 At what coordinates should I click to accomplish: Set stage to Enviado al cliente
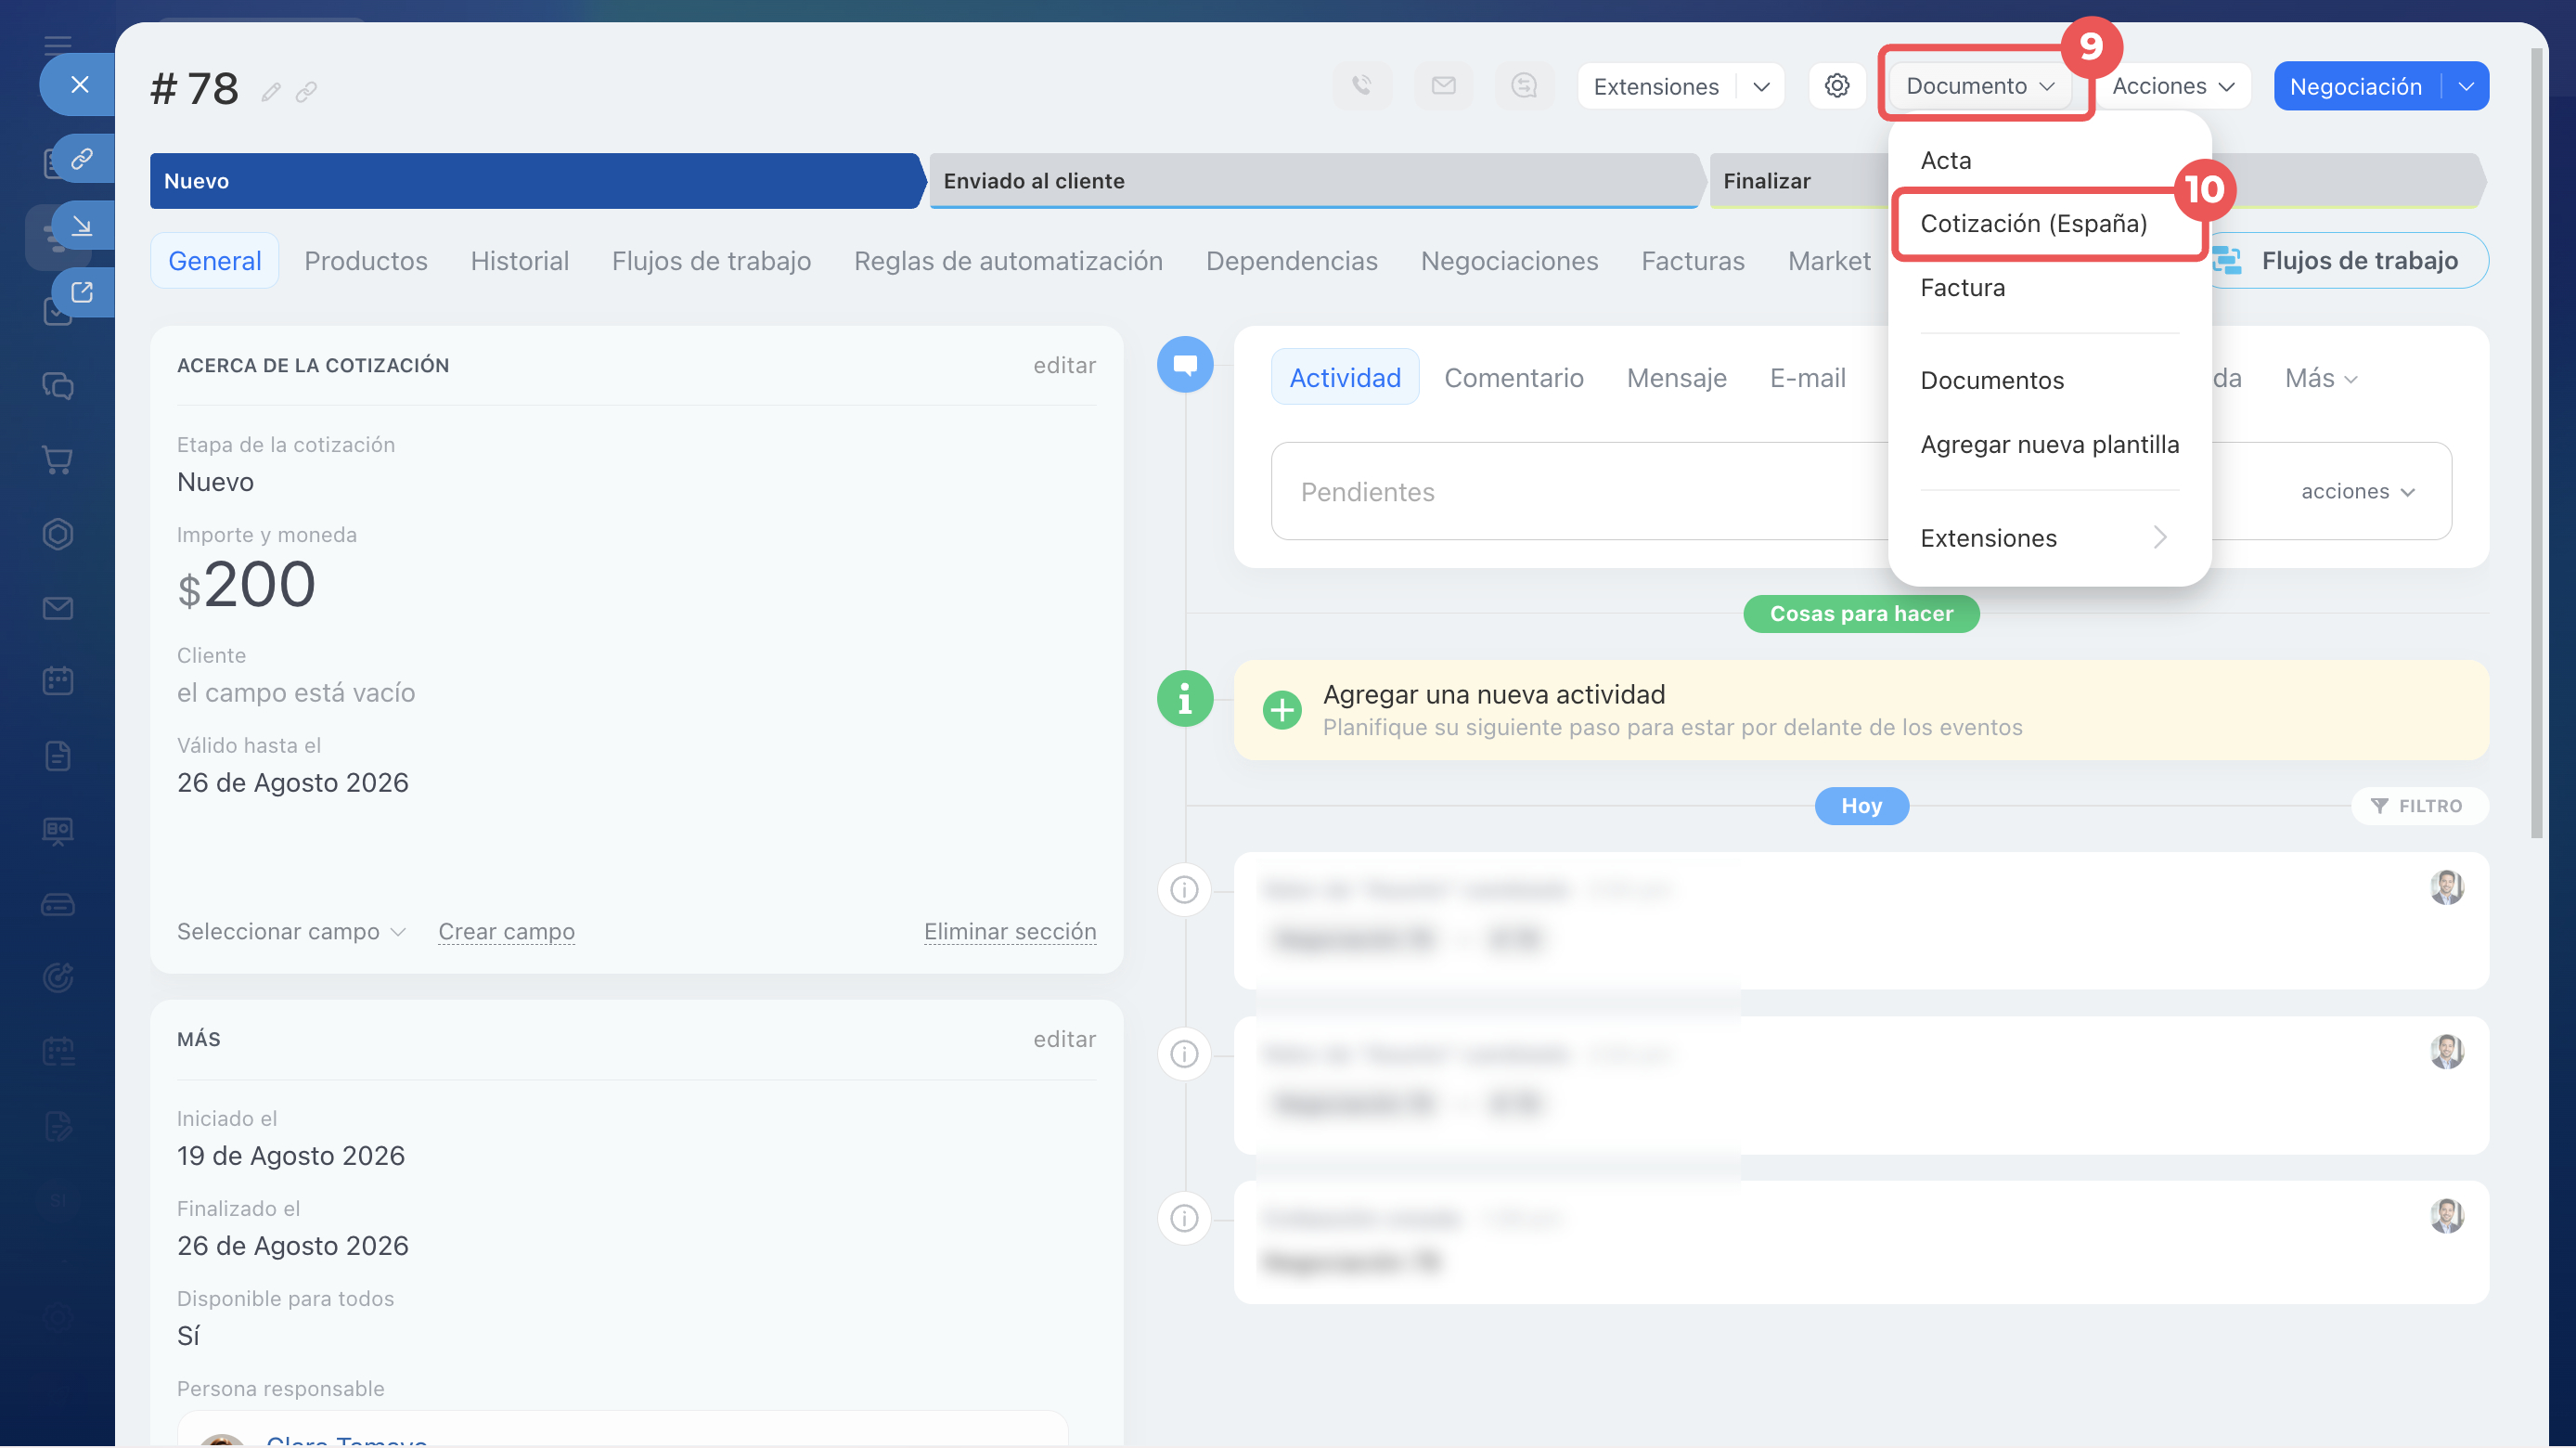pyautogui.click(x=1315, y=181)
